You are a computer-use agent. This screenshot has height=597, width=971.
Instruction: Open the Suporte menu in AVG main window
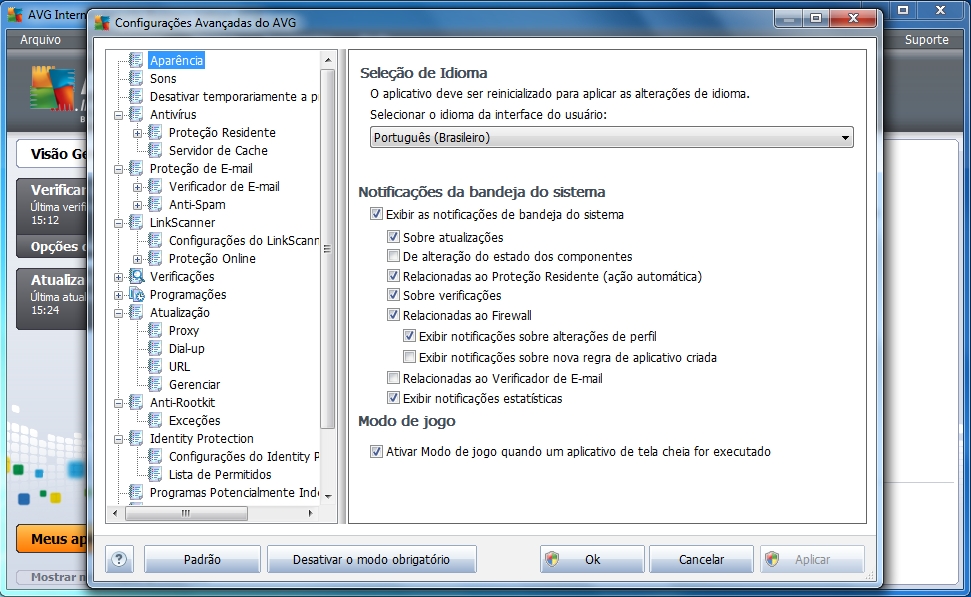tap(926, 40)
